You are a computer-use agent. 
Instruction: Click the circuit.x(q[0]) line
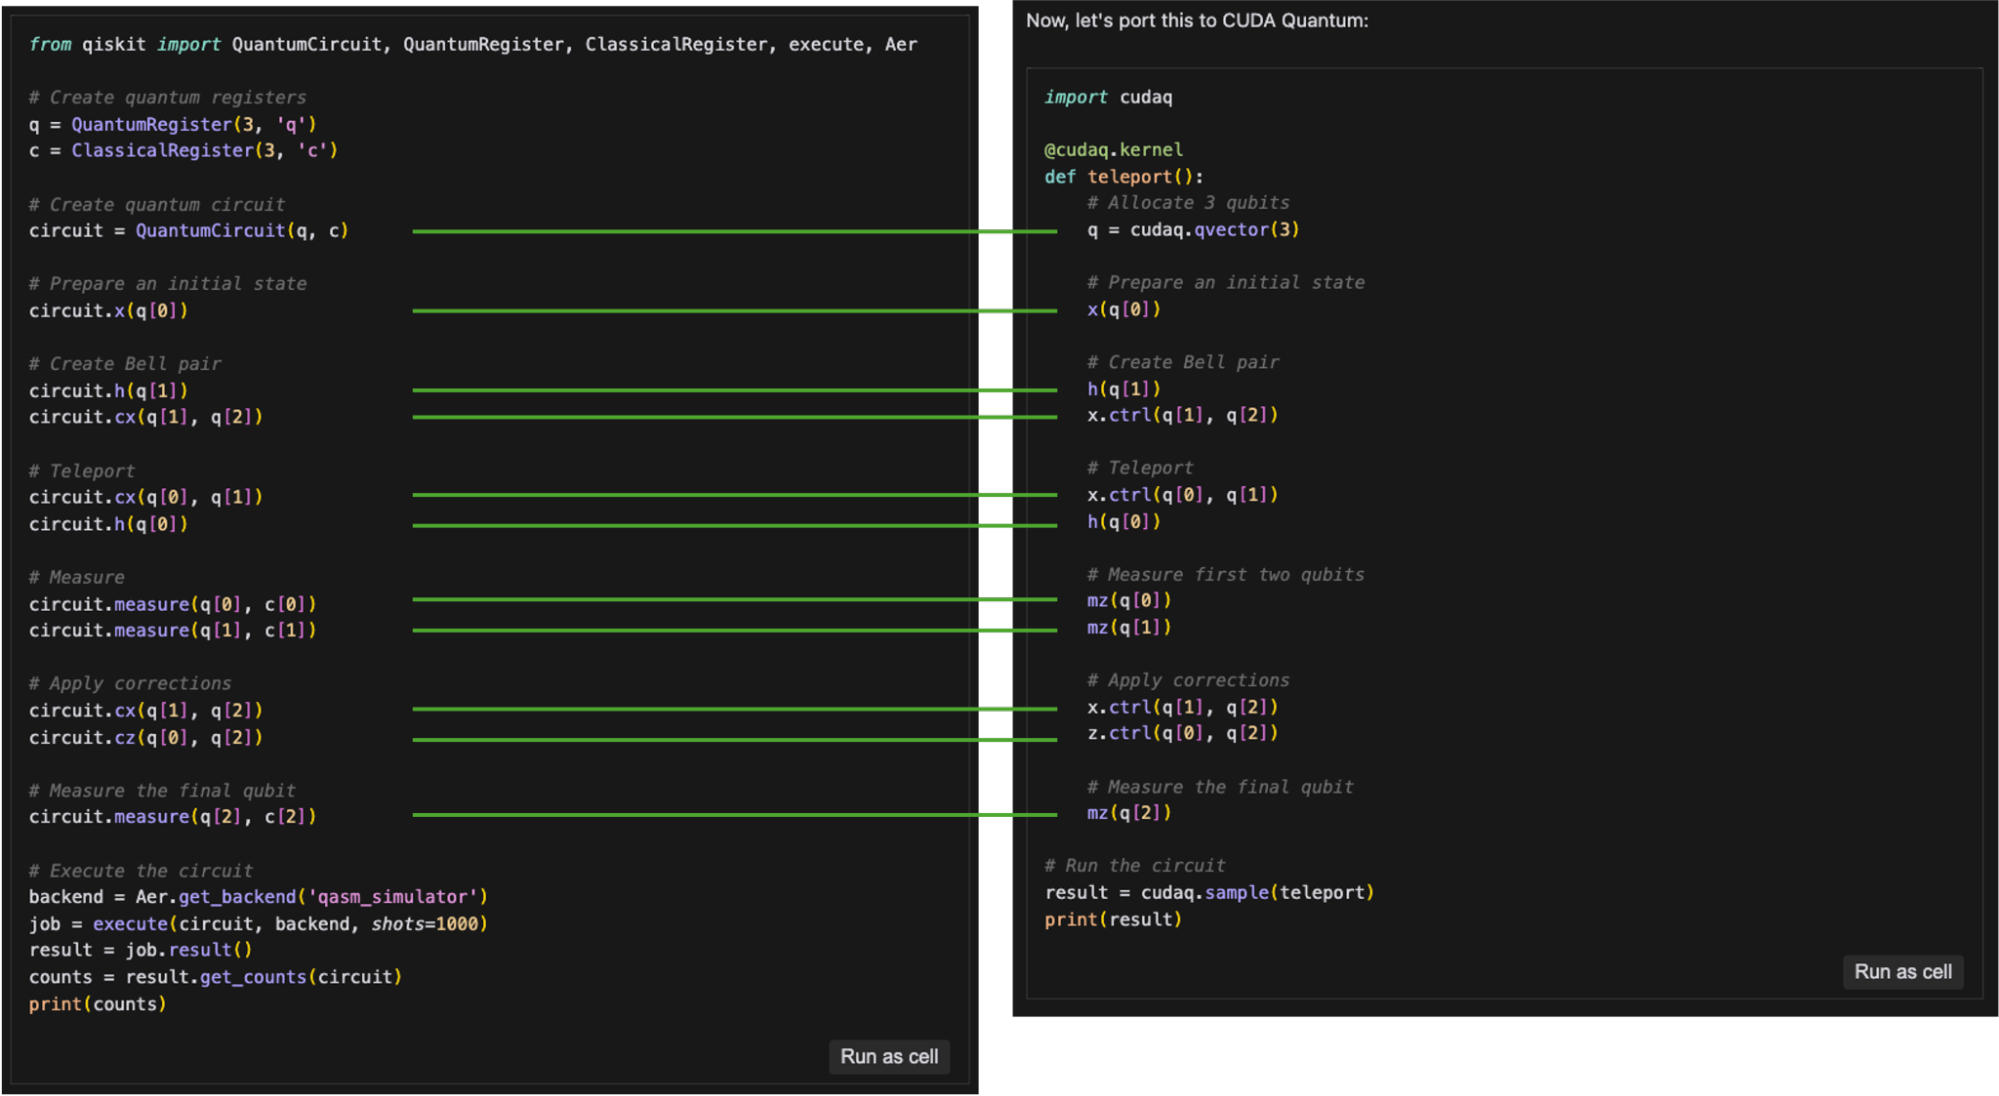click(108, 310)
